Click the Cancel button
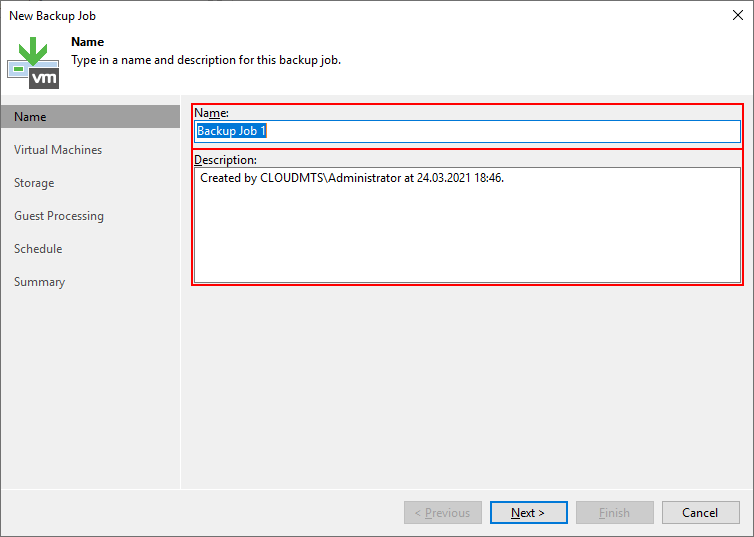The image size is (754, 537). click(x=700, y=513)
